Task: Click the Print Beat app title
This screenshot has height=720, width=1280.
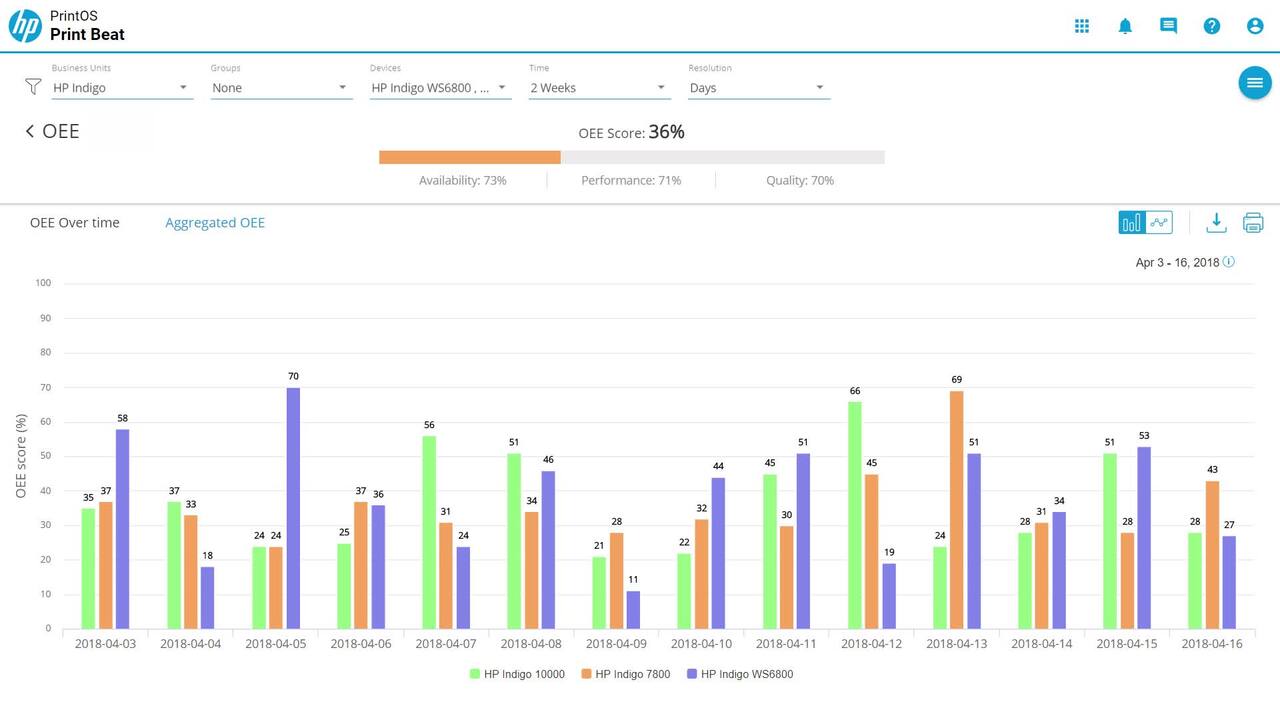Action: click(x=87, y=35)
